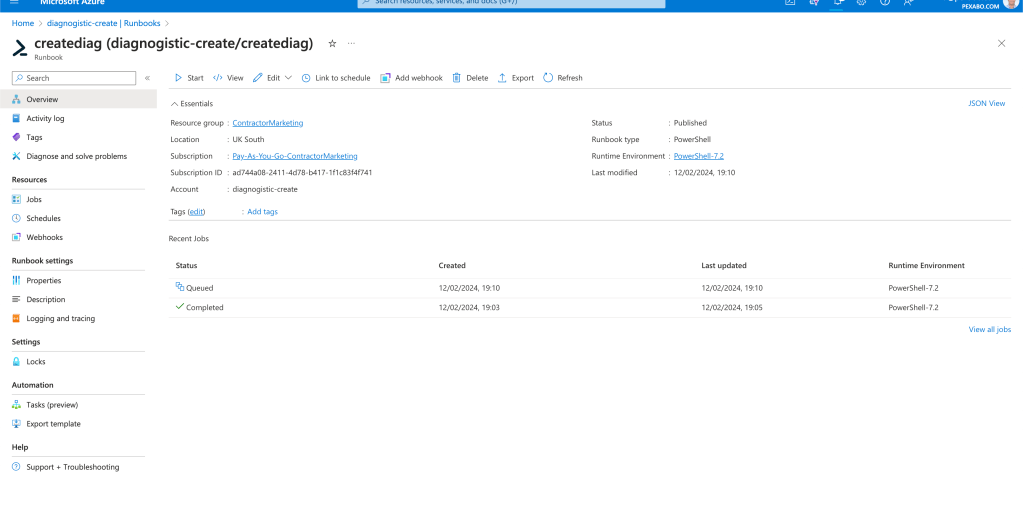The height and width of the screenshot is (509, 1023).
Task: Refresh the runbook overview
Action: pyautogui.click(x=562, y=78)
